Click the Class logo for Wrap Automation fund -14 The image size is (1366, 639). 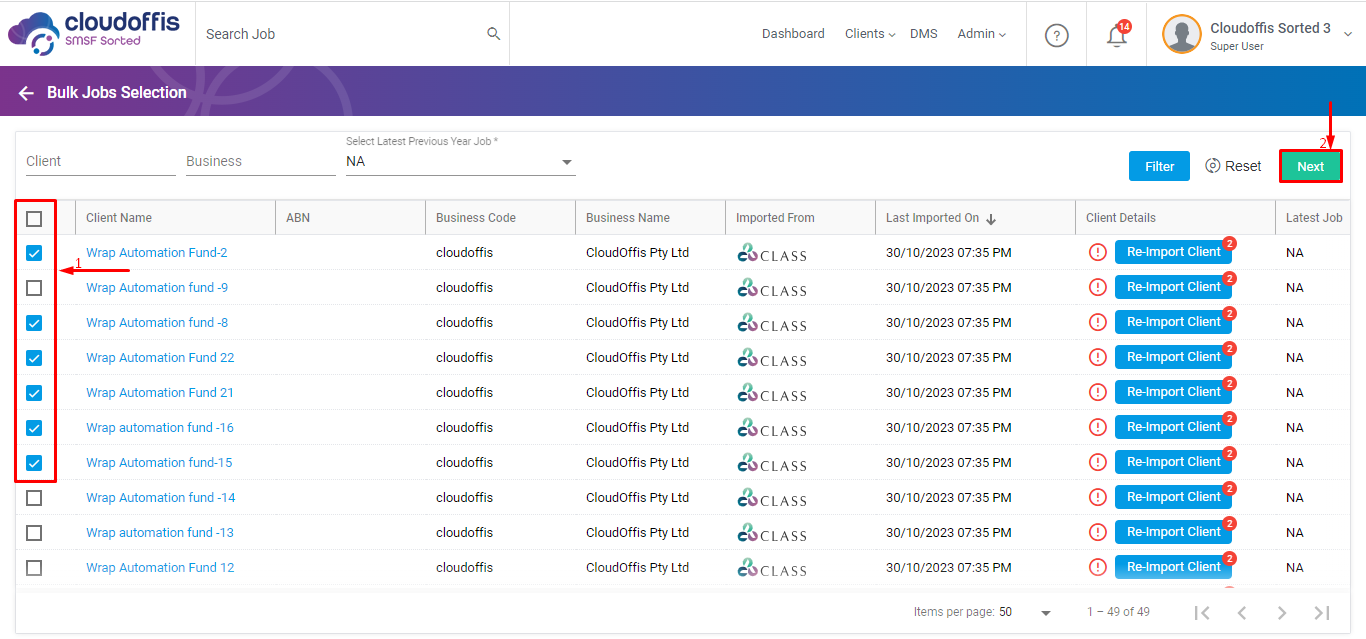tap(771, 498)
